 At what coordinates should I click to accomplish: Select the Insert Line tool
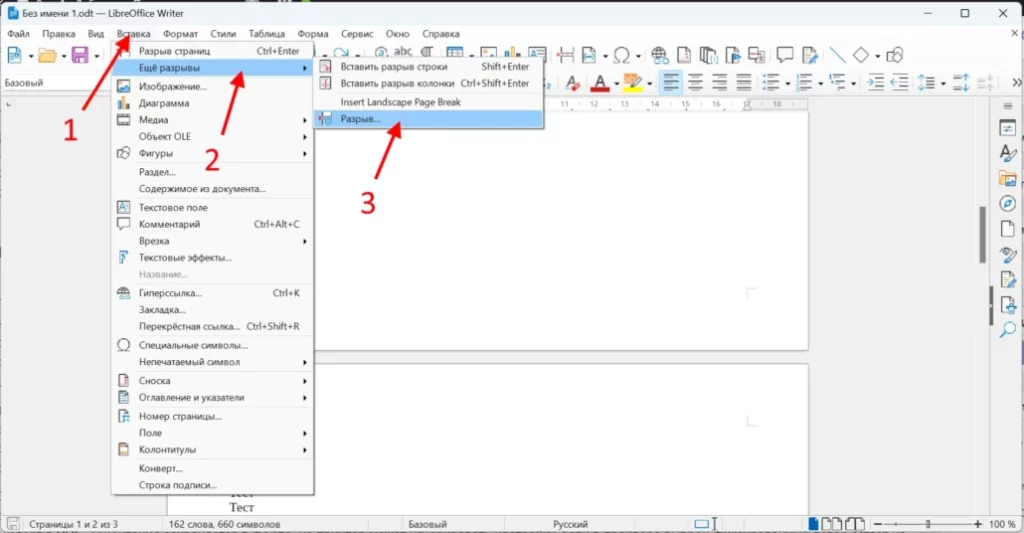pos(837,56)
